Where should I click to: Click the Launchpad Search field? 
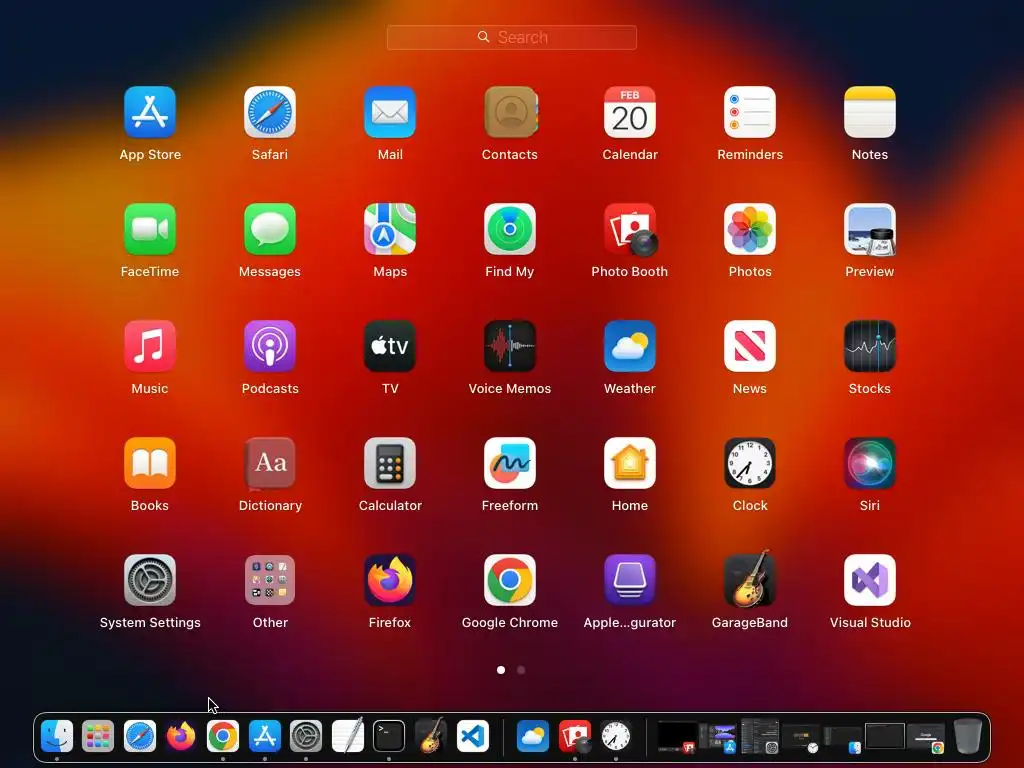(x=511, y=37)
